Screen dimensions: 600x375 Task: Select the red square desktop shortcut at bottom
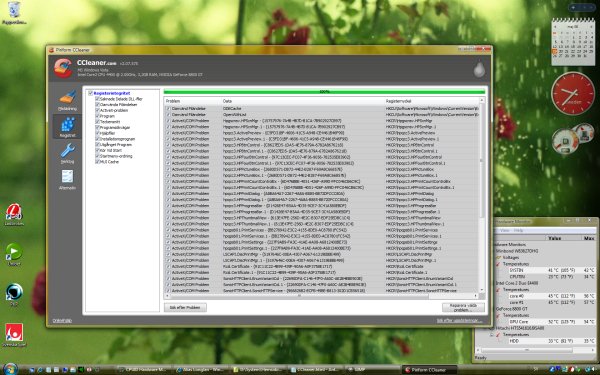[14, 335]
